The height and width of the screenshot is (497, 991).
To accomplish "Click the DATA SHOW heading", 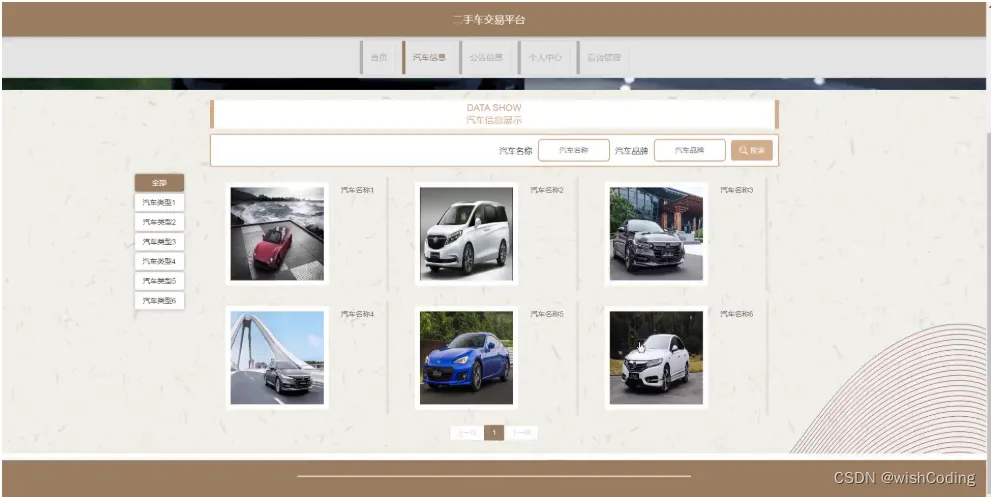I will tap(494, 107).
